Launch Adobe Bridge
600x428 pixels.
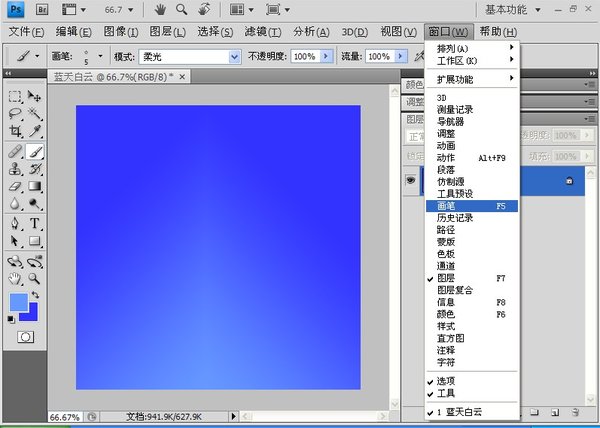(42, 10)
